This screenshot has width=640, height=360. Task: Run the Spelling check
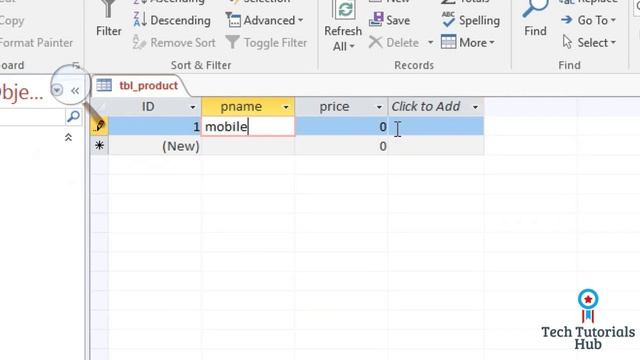471,20
